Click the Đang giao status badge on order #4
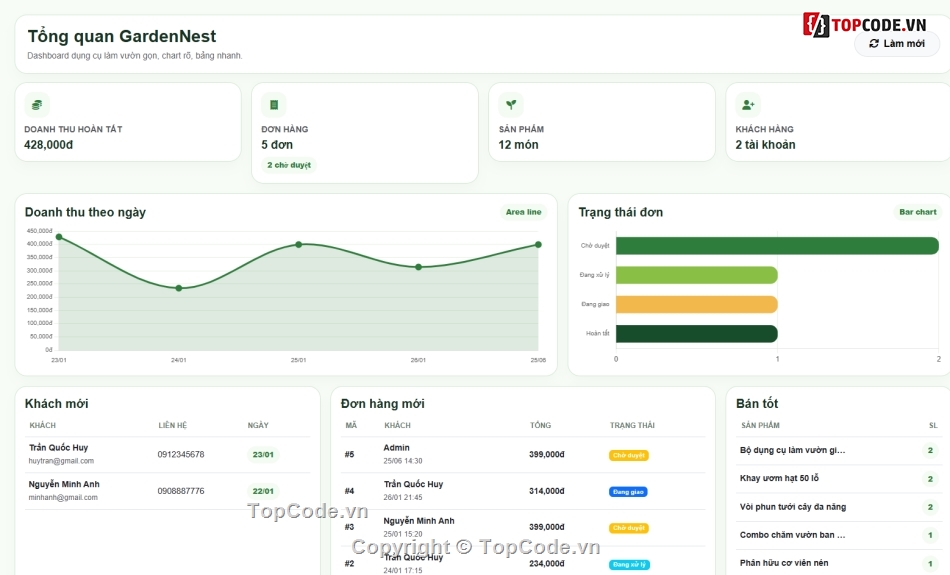The width and height of the screenshot is (950, 575). [x=628, y=492]
